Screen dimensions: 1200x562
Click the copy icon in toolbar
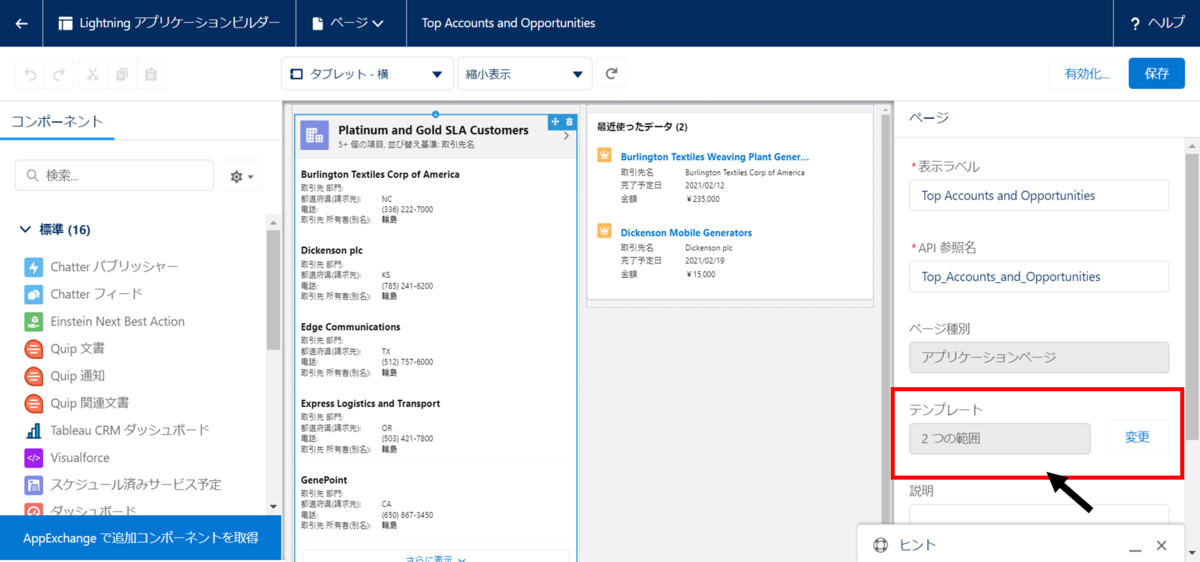pyautogui.click(x=122, y=74)
